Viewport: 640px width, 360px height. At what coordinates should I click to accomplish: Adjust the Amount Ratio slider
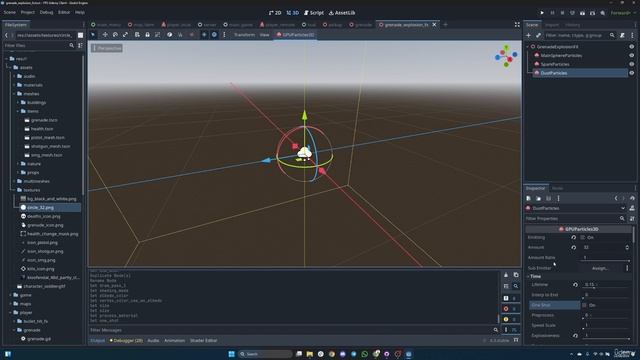(x=606, y=260)
